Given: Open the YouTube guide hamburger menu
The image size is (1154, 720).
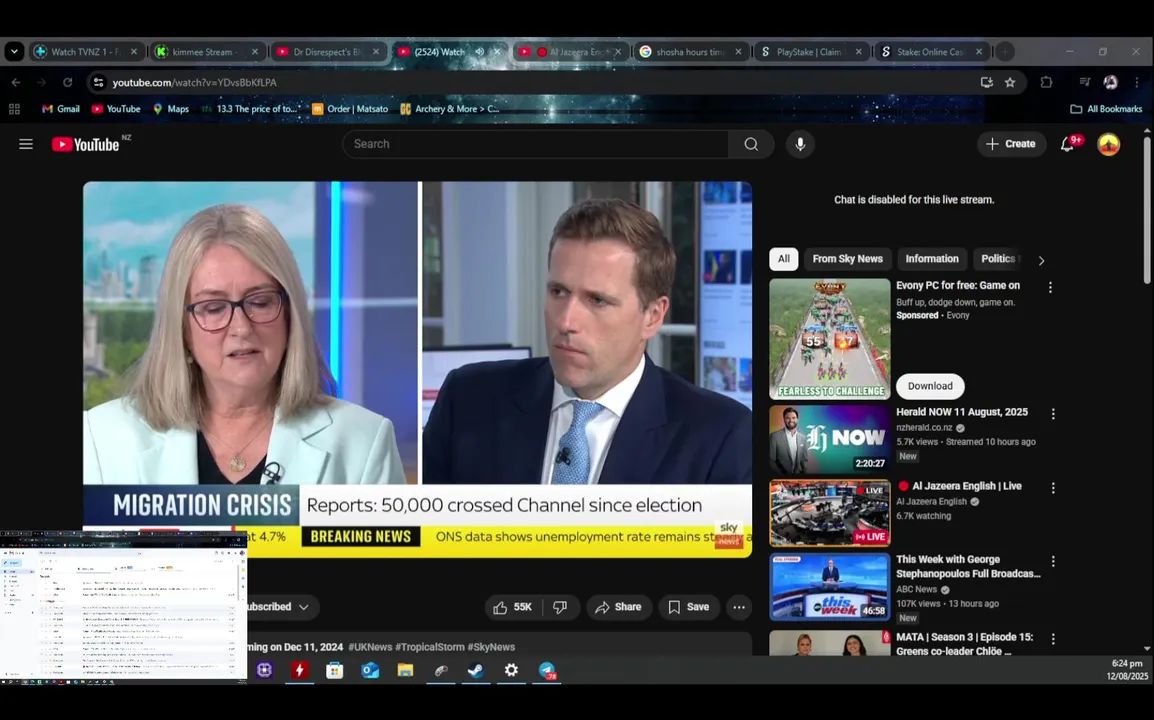Looking at the screenshot, I should [x=26, y=144].
